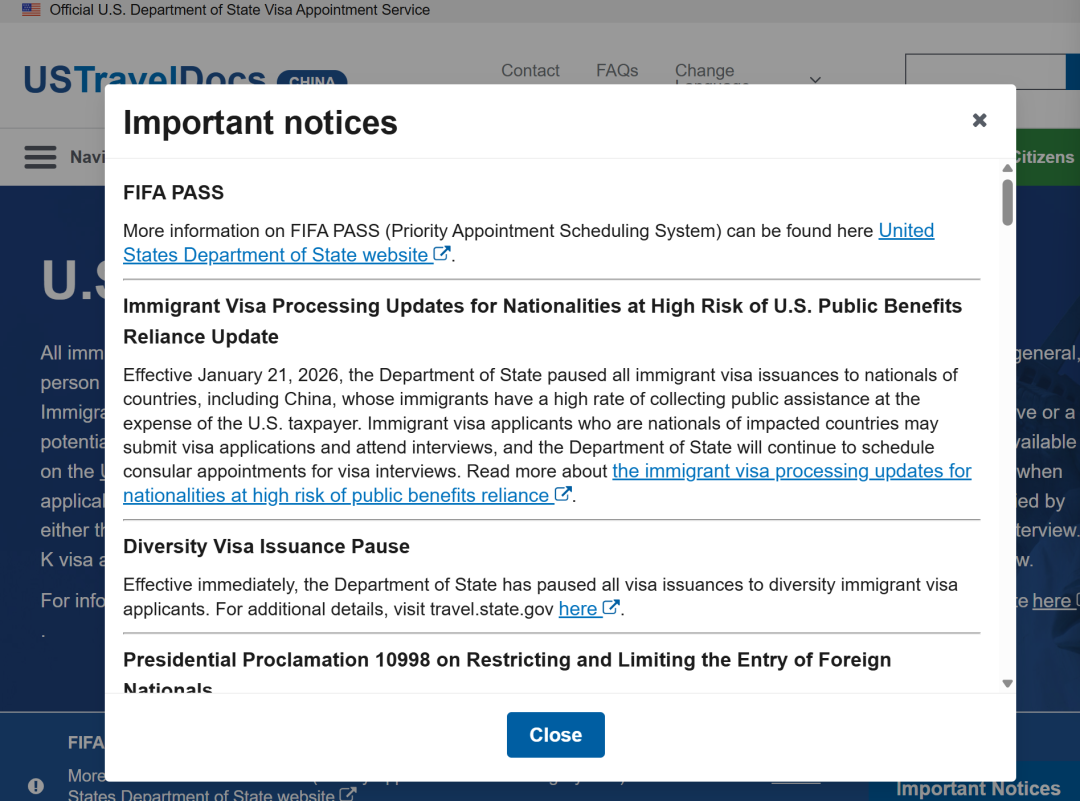Click external link icon in Diversity Visa section

611,608
